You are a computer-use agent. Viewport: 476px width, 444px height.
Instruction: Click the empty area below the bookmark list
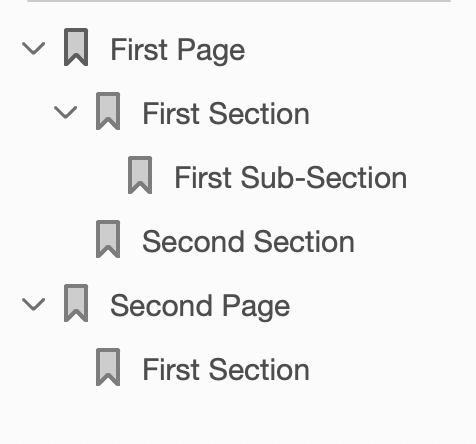click(x=238, y=417)
